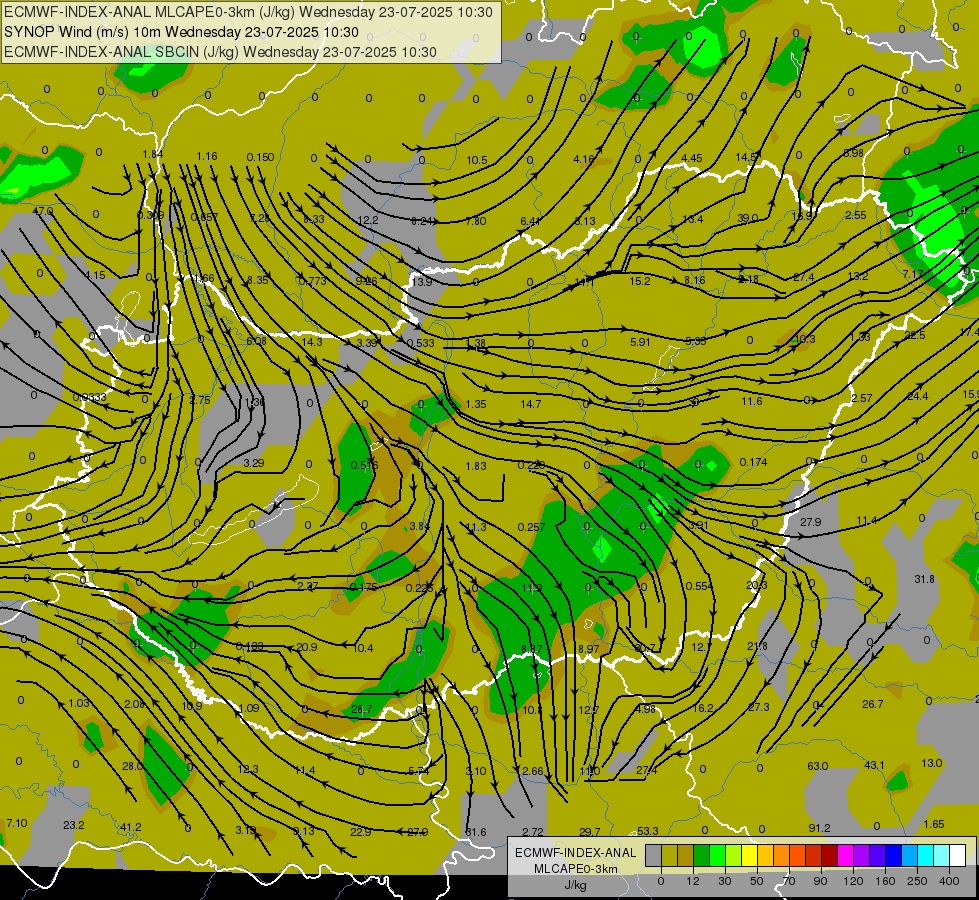Click the map value 13.0

[932, 763]
